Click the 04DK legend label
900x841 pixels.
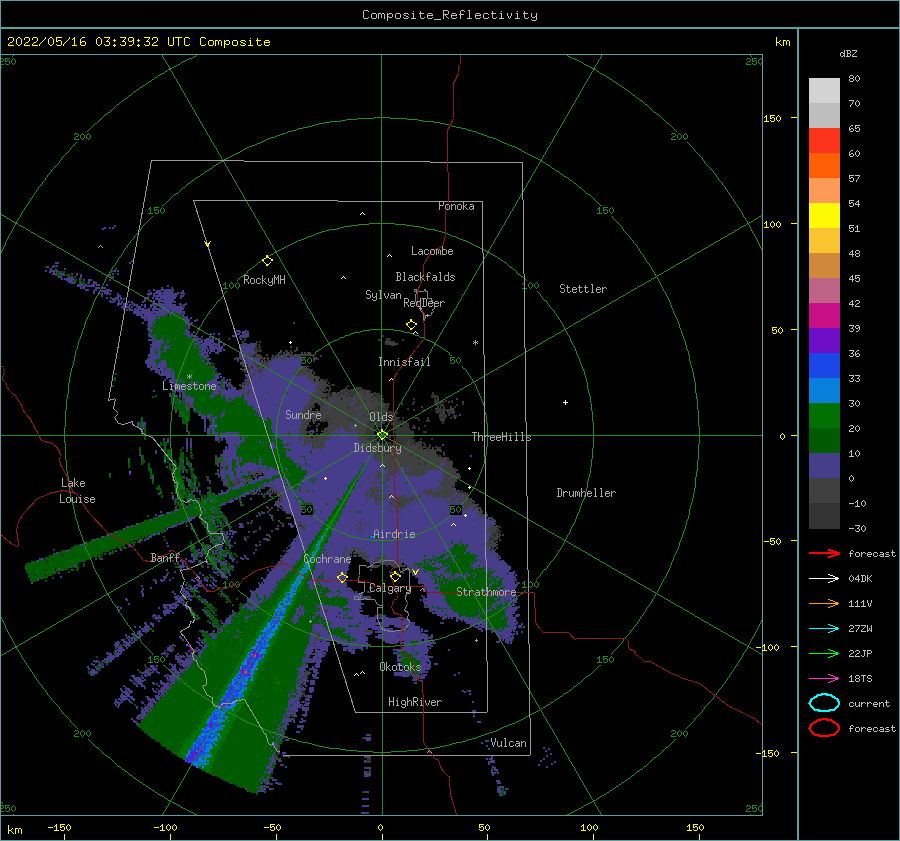click(860, 579)
